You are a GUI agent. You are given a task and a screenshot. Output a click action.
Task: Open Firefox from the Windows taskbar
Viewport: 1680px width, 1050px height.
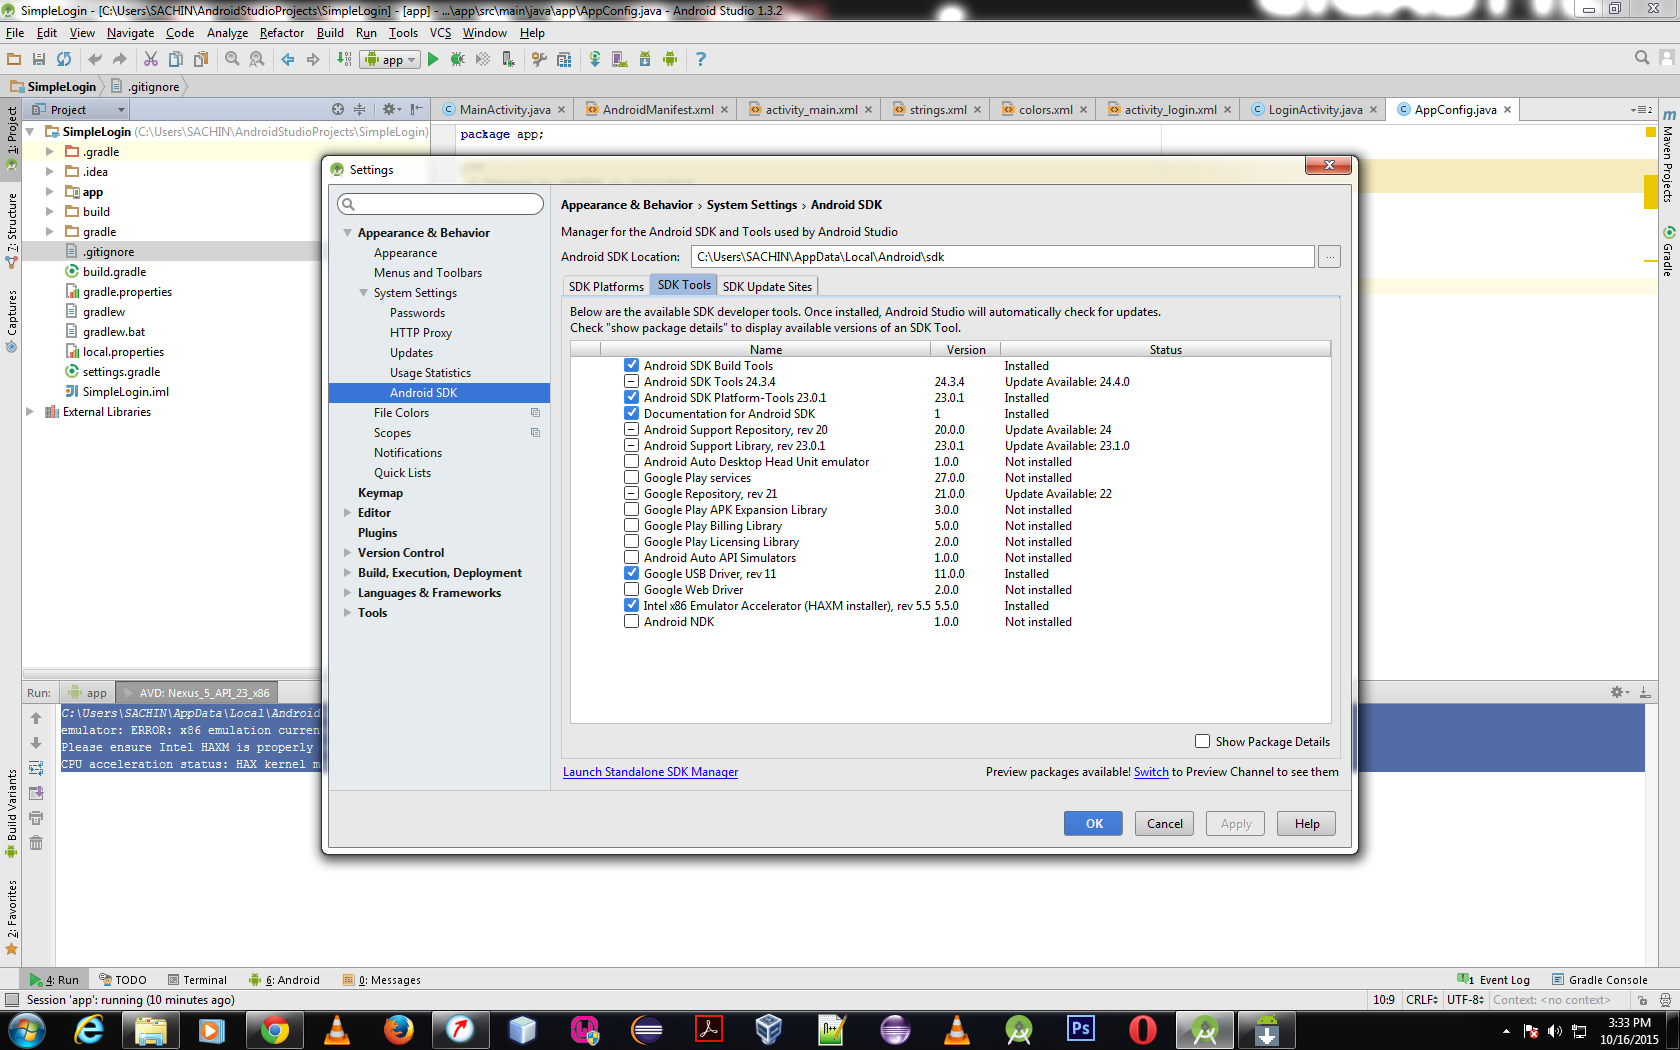point(398,1029)
